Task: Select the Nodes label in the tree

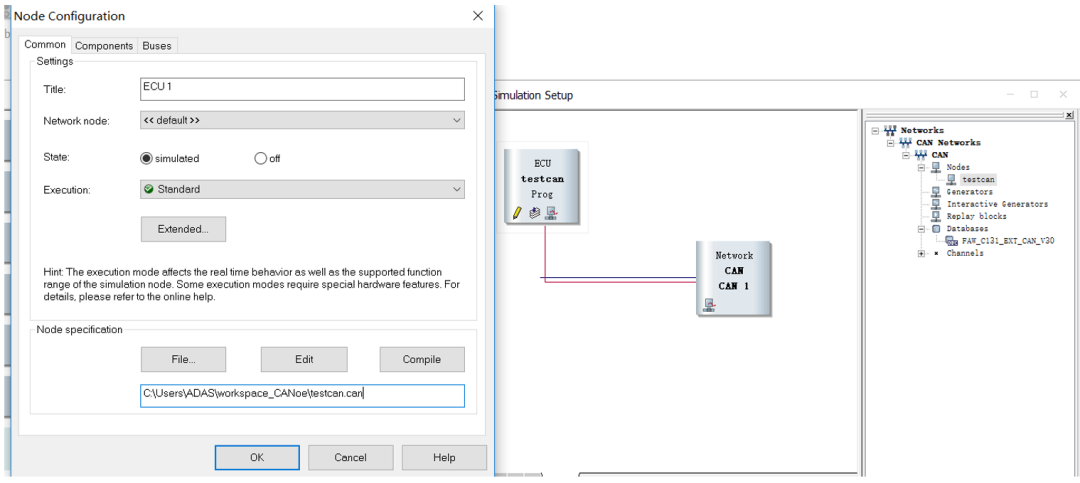Action: tap(957, 167)
